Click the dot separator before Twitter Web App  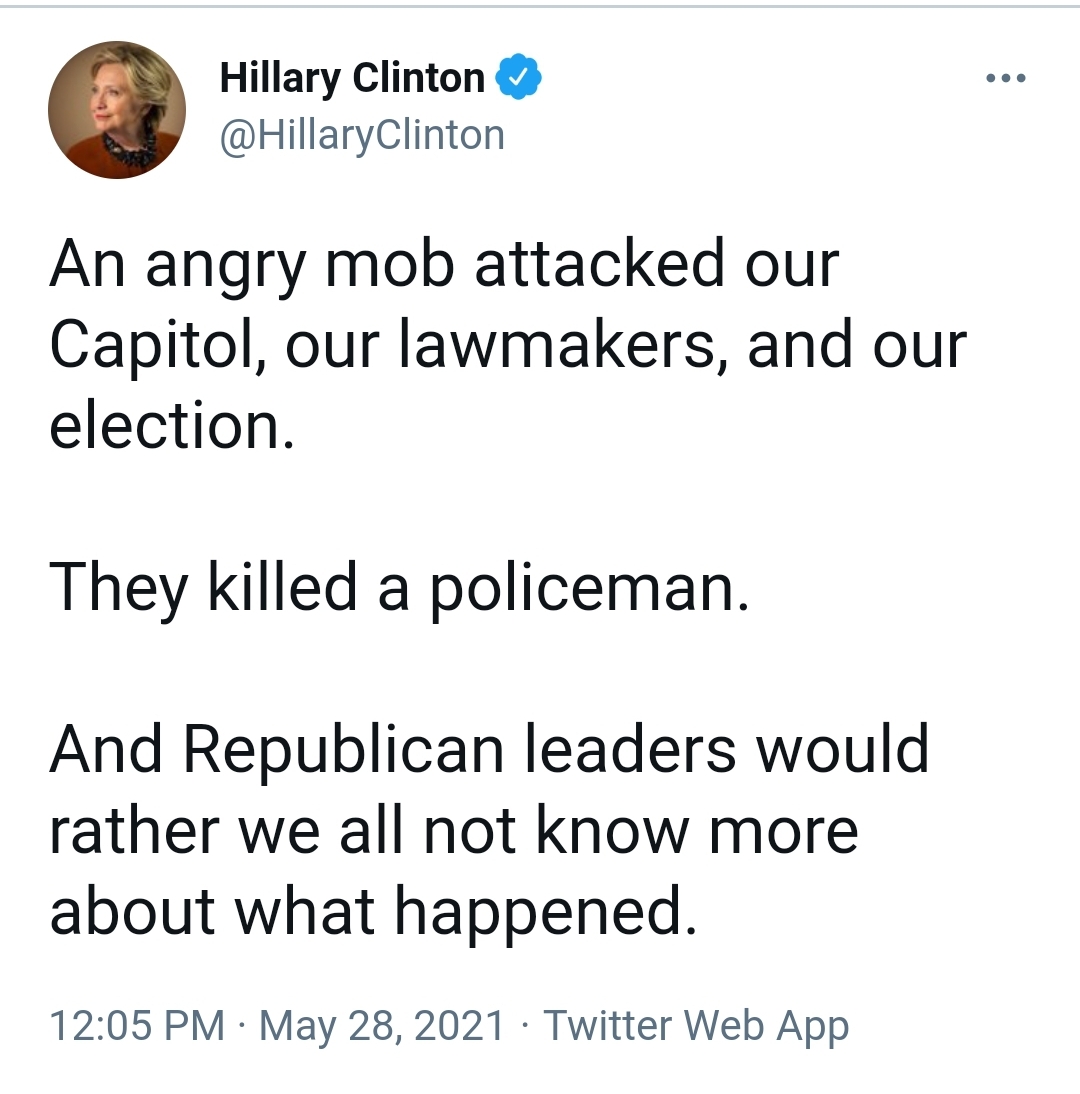pyautogui.click(x=524, y=1026)
